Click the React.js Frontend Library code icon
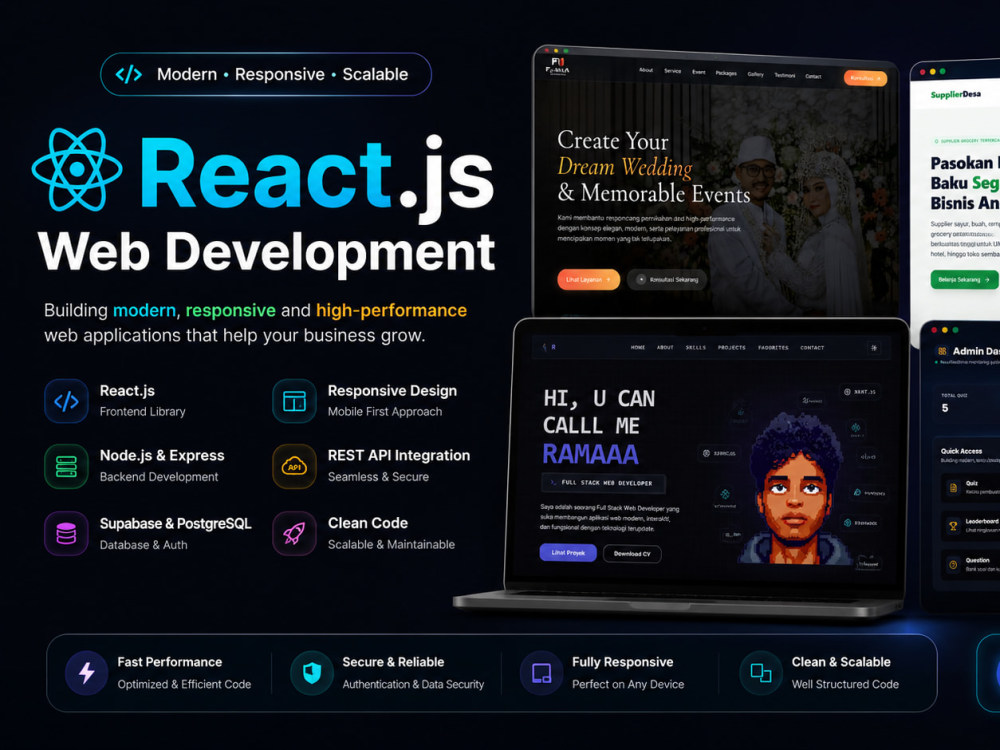The width and height of the screenshot is (1000, 750). click(x=66, y=401)
